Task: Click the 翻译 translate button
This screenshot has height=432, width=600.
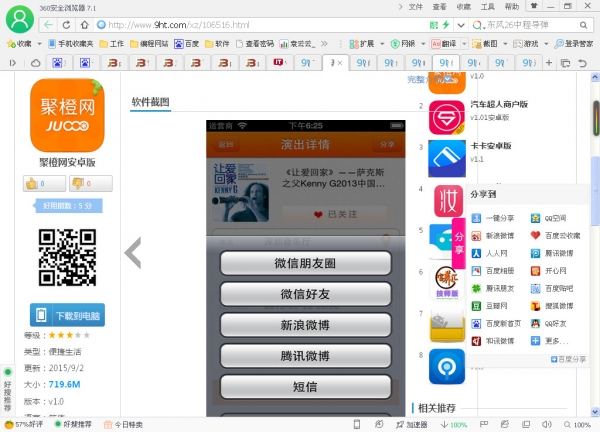Action: click(444, 44)
